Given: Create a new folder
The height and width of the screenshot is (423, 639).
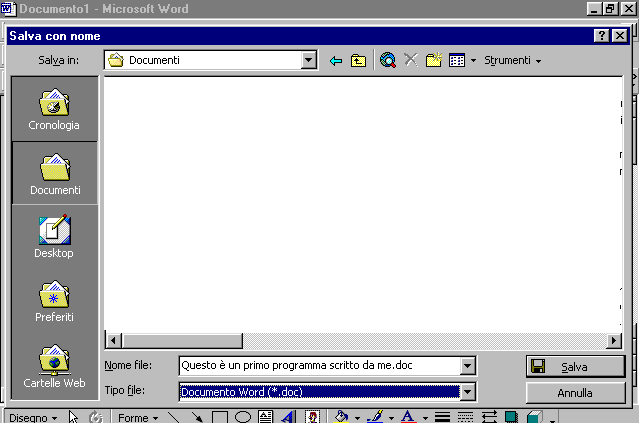Looking at the screenshot, I should [x=434, y=61].
